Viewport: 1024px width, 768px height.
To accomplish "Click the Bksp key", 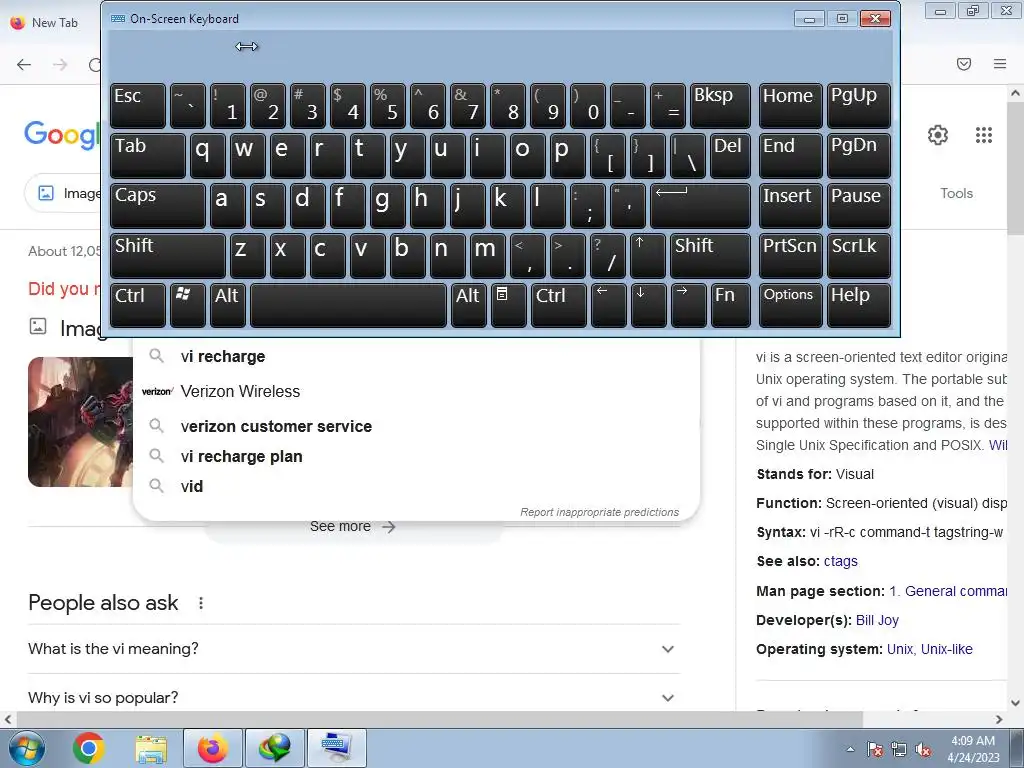I will point(720,105).
